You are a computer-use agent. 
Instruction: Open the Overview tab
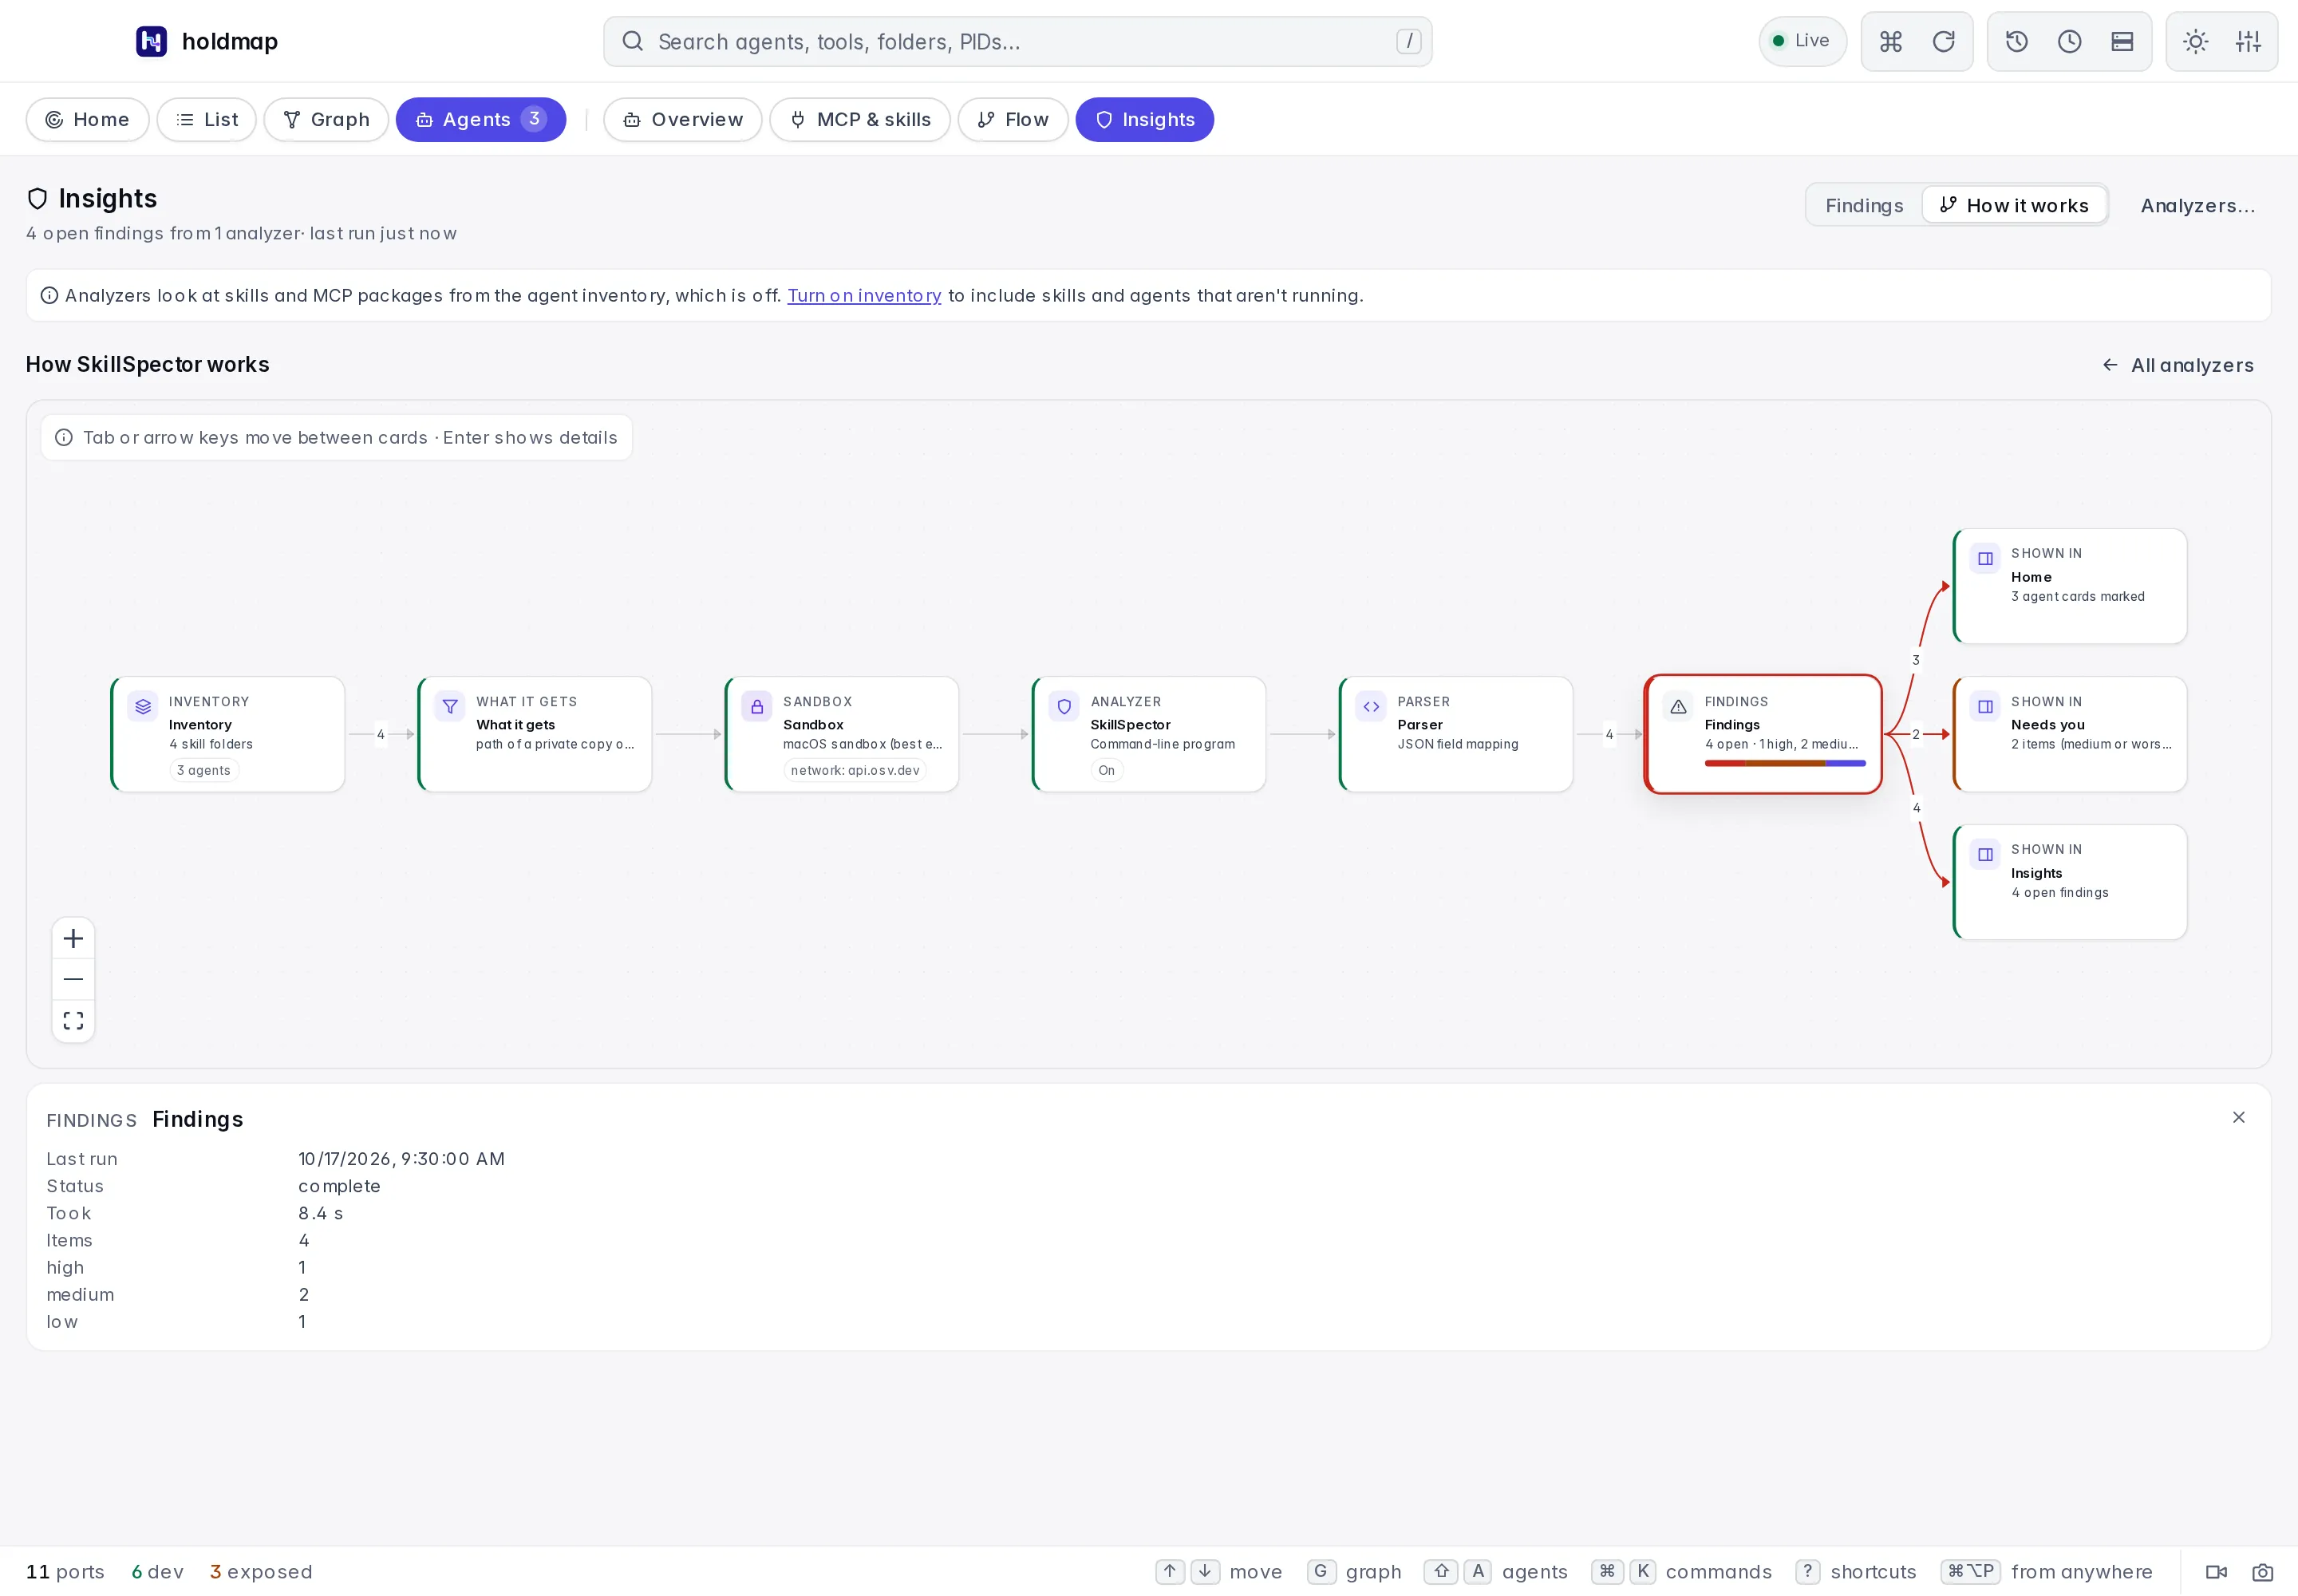coord(683,120)
